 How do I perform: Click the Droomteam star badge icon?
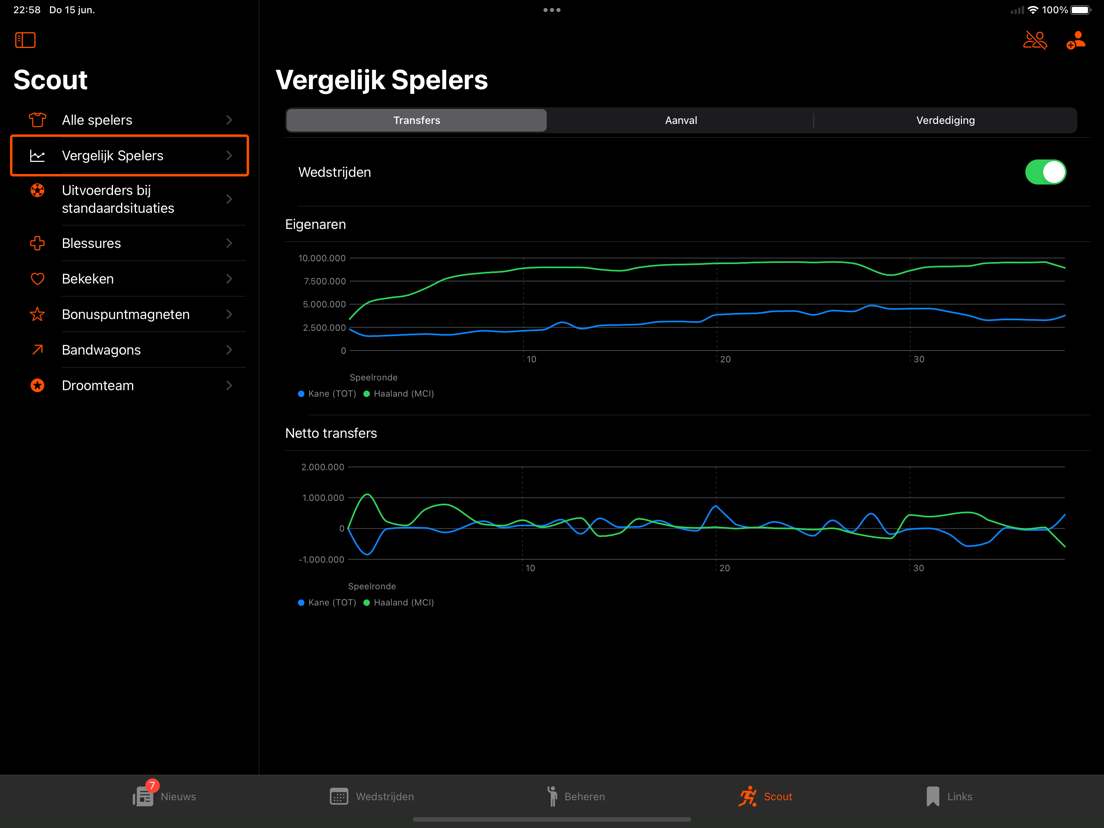(37, 385)
